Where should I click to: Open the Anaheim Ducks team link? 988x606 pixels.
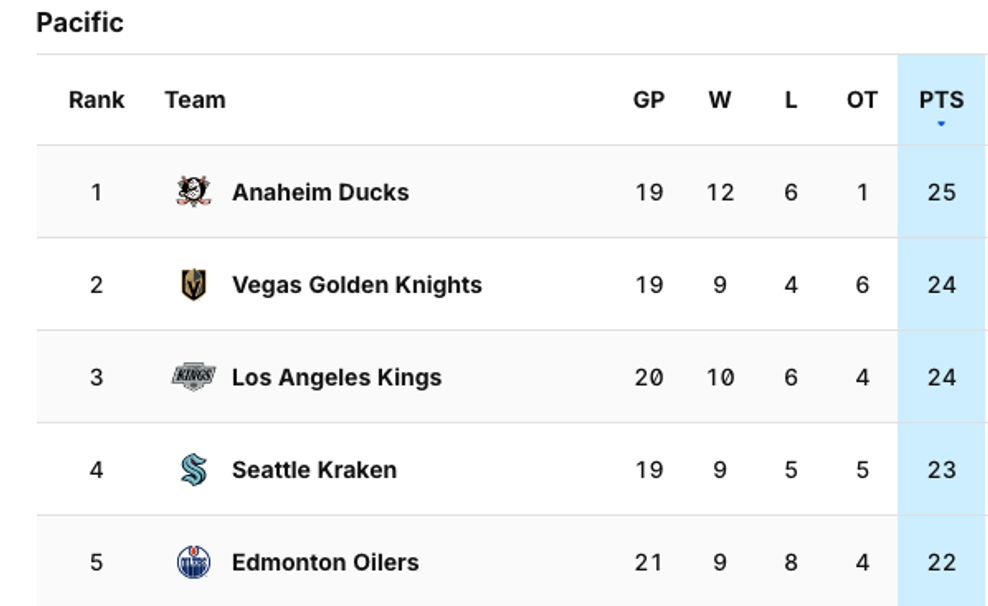(320, 192)
